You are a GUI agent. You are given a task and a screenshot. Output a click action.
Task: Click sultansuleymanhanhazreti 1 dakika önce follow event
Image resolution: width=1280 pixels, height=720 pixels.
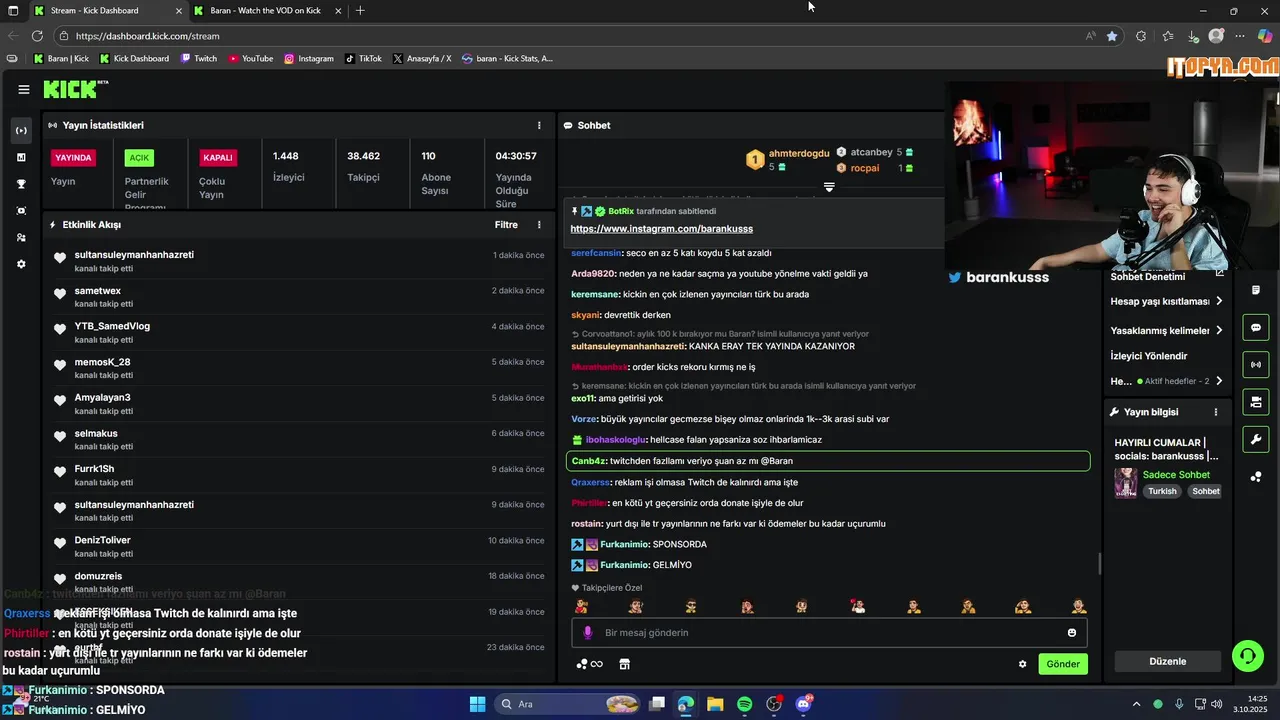pyautogui.click(x=299, y=261)
